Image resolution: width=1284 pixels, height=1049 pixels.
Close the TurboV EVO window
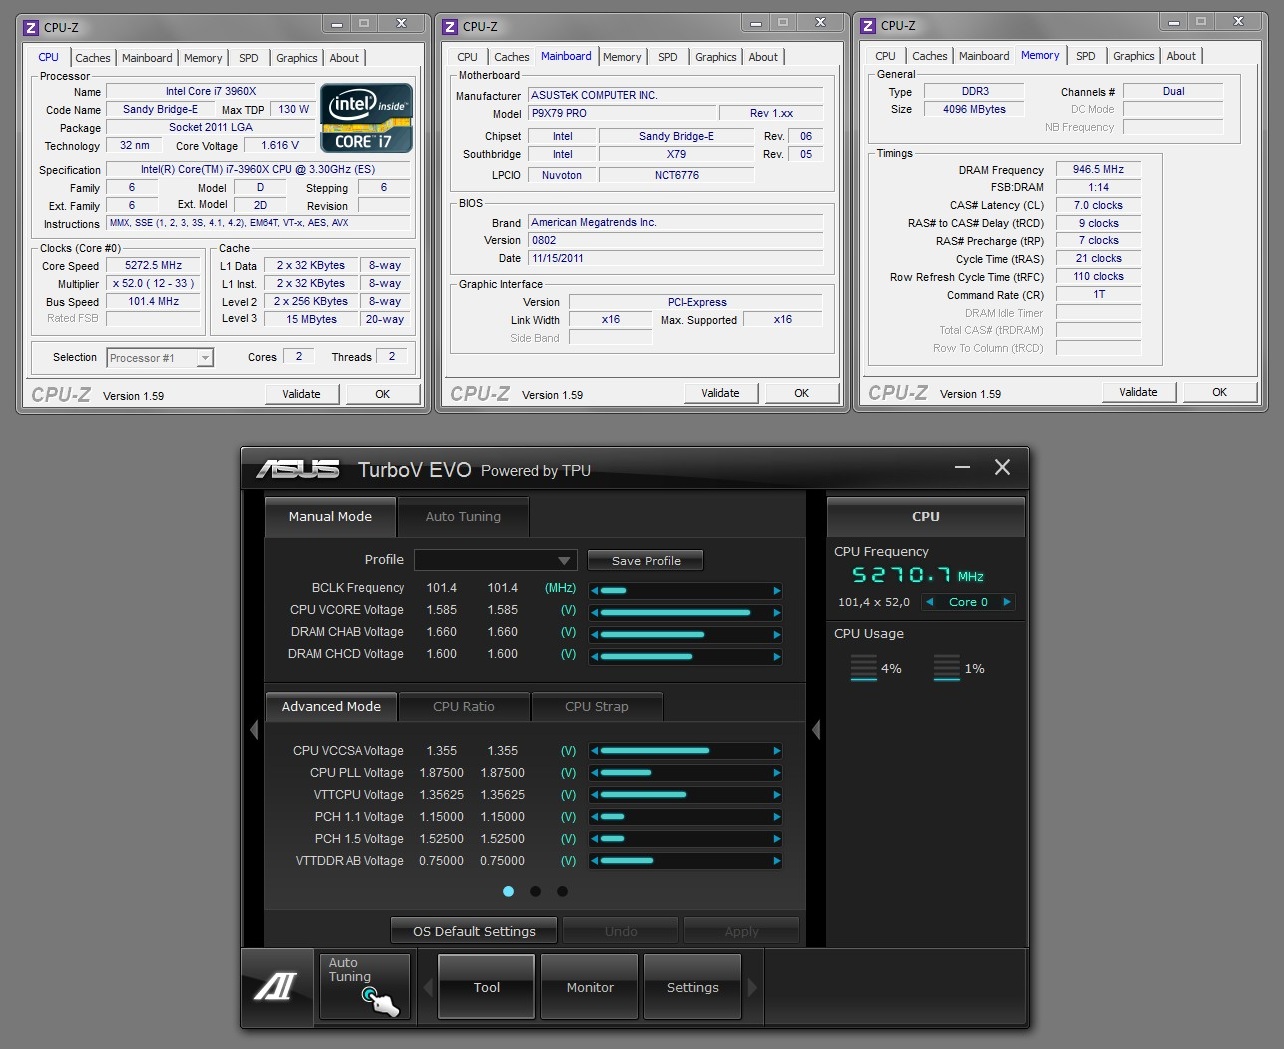[1002, 467]
